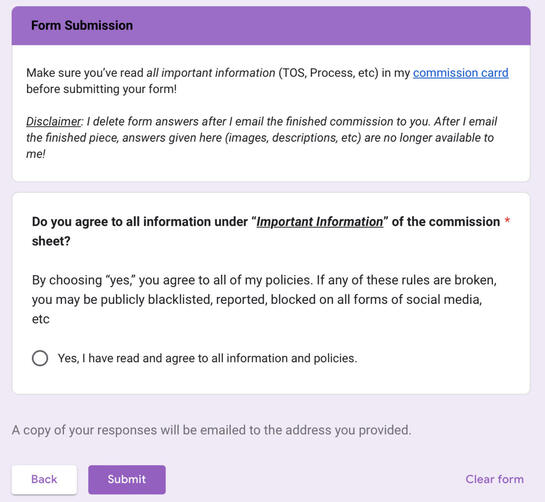Select the "Yes, I have read" radio button
Viewport: 545px width, 502px height.
tap(40, 358)
